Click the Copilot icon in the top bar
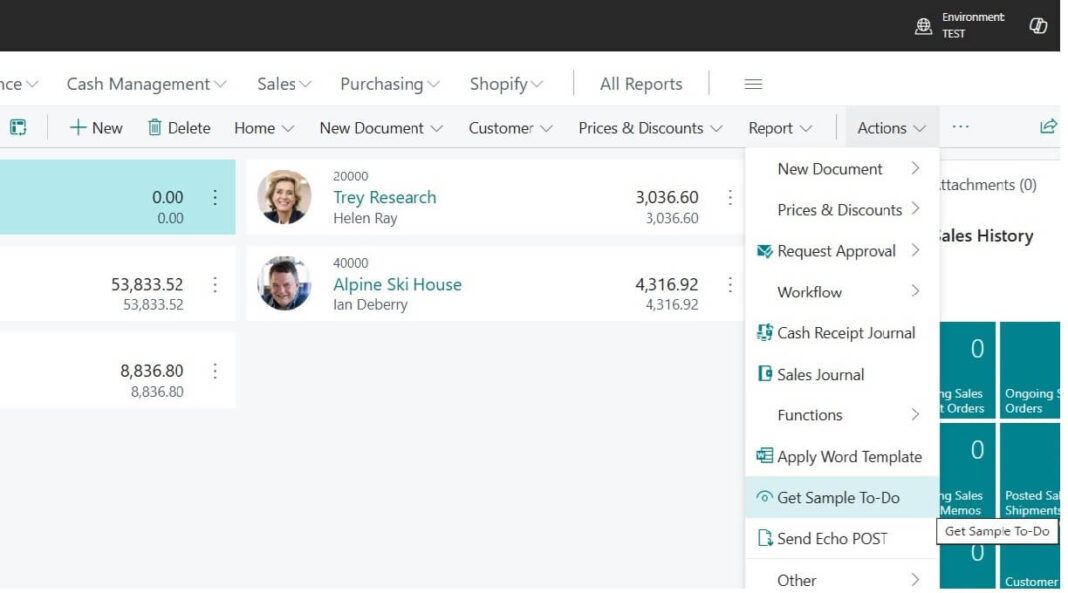The image size is (1068, 593). coord(1038,26)
